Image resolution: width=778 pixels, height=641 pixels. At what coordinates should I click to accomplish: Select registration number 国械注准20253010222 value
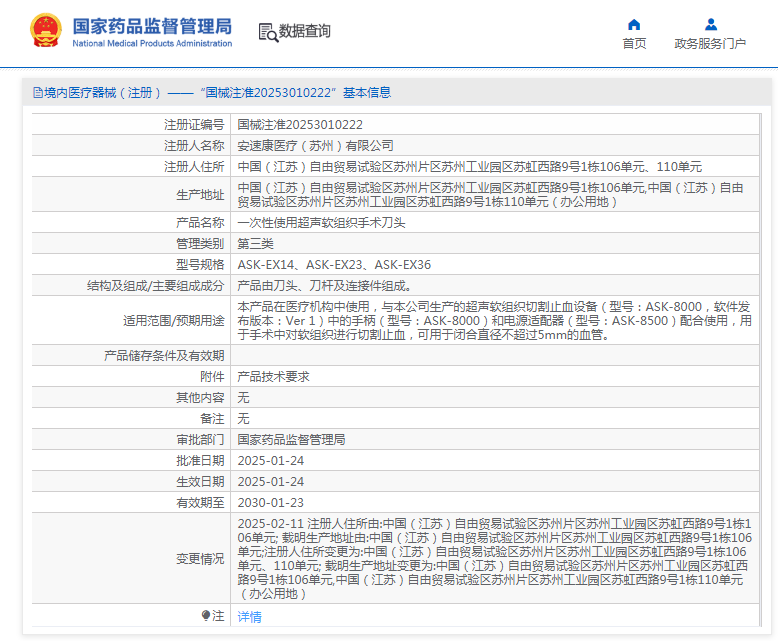click(x=300, y=125)
